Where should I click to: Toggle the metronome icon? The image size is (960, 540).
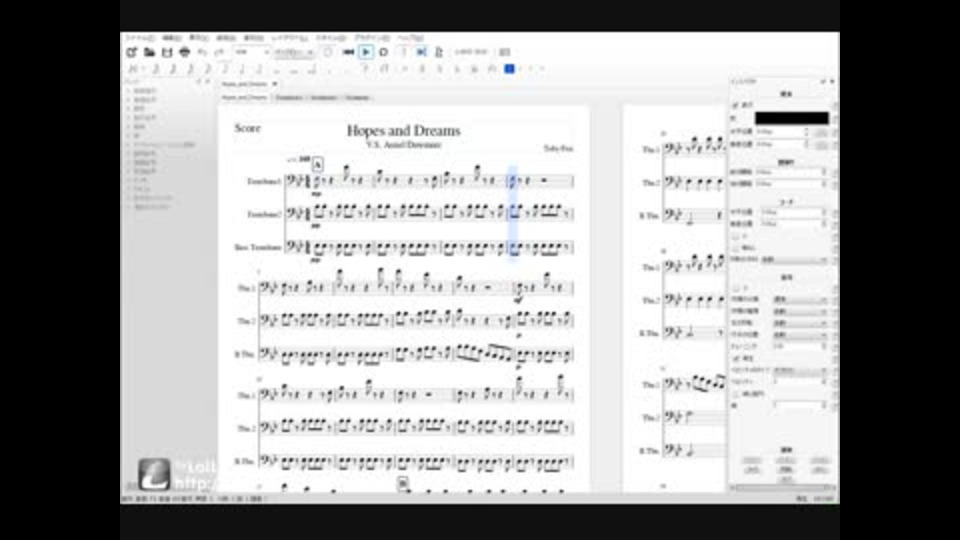click(x=439, y=53)
